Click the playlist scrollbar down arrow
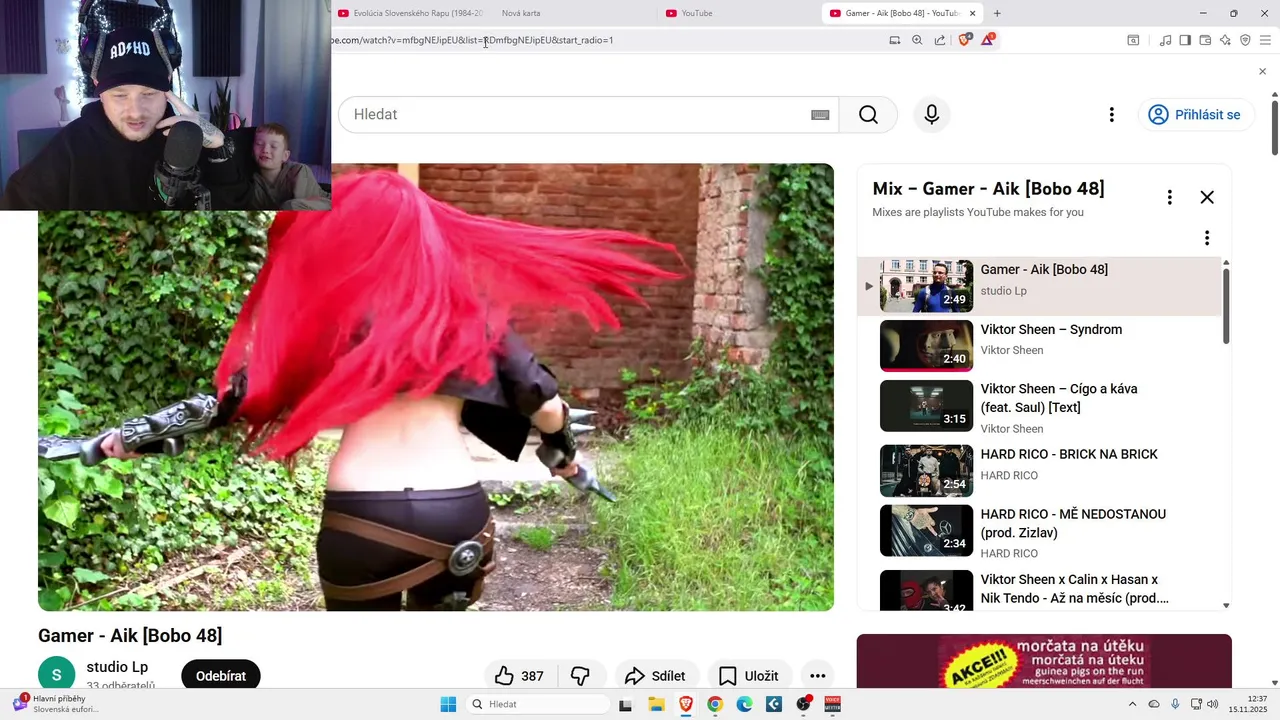The image size is (1280, 720). [x=1226, y=605]
